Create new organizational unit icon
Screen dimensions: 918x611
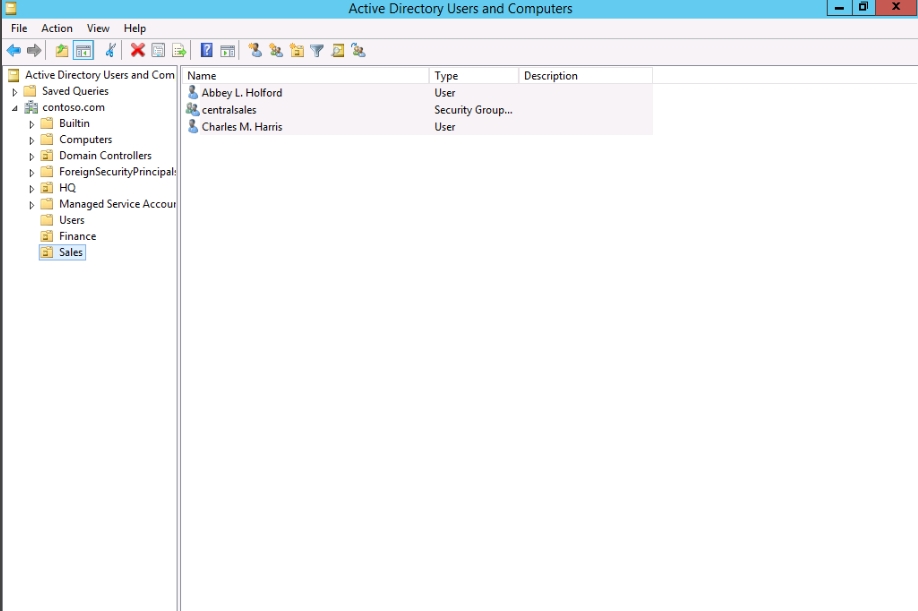297,51
